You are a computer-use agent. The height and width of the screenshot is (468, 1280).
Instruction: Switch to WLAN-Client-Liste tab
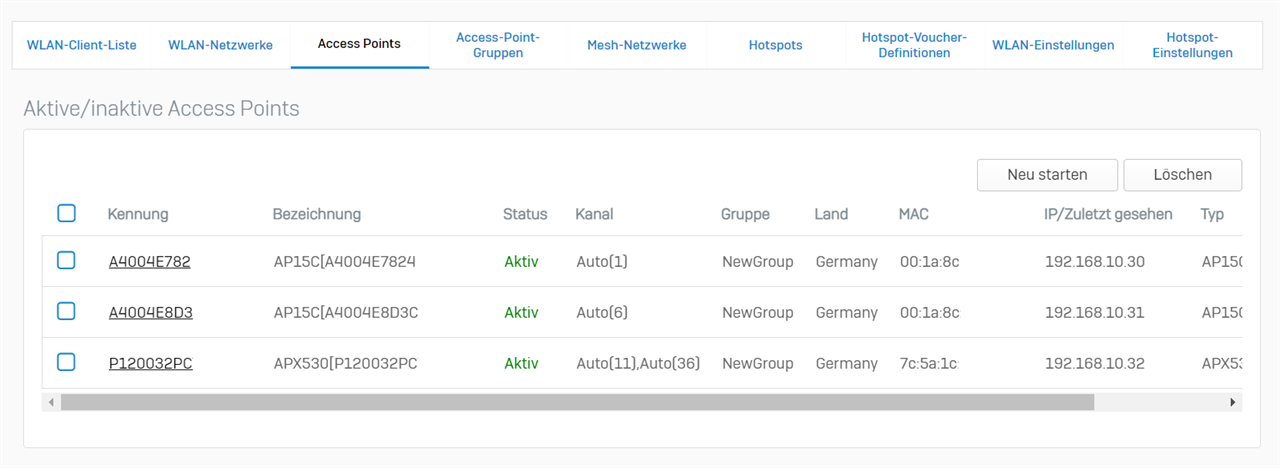coord(82,45)
